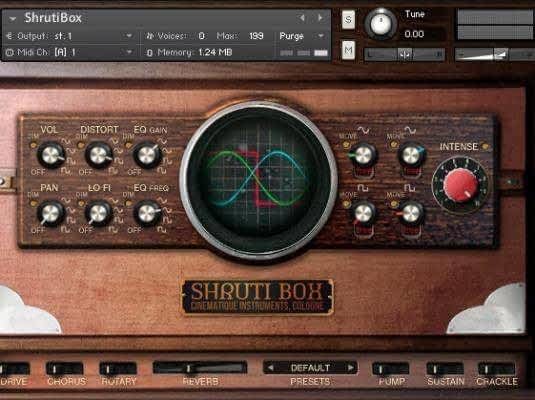
Task: Click the red INTENSE knob
Action: point(460,185)
